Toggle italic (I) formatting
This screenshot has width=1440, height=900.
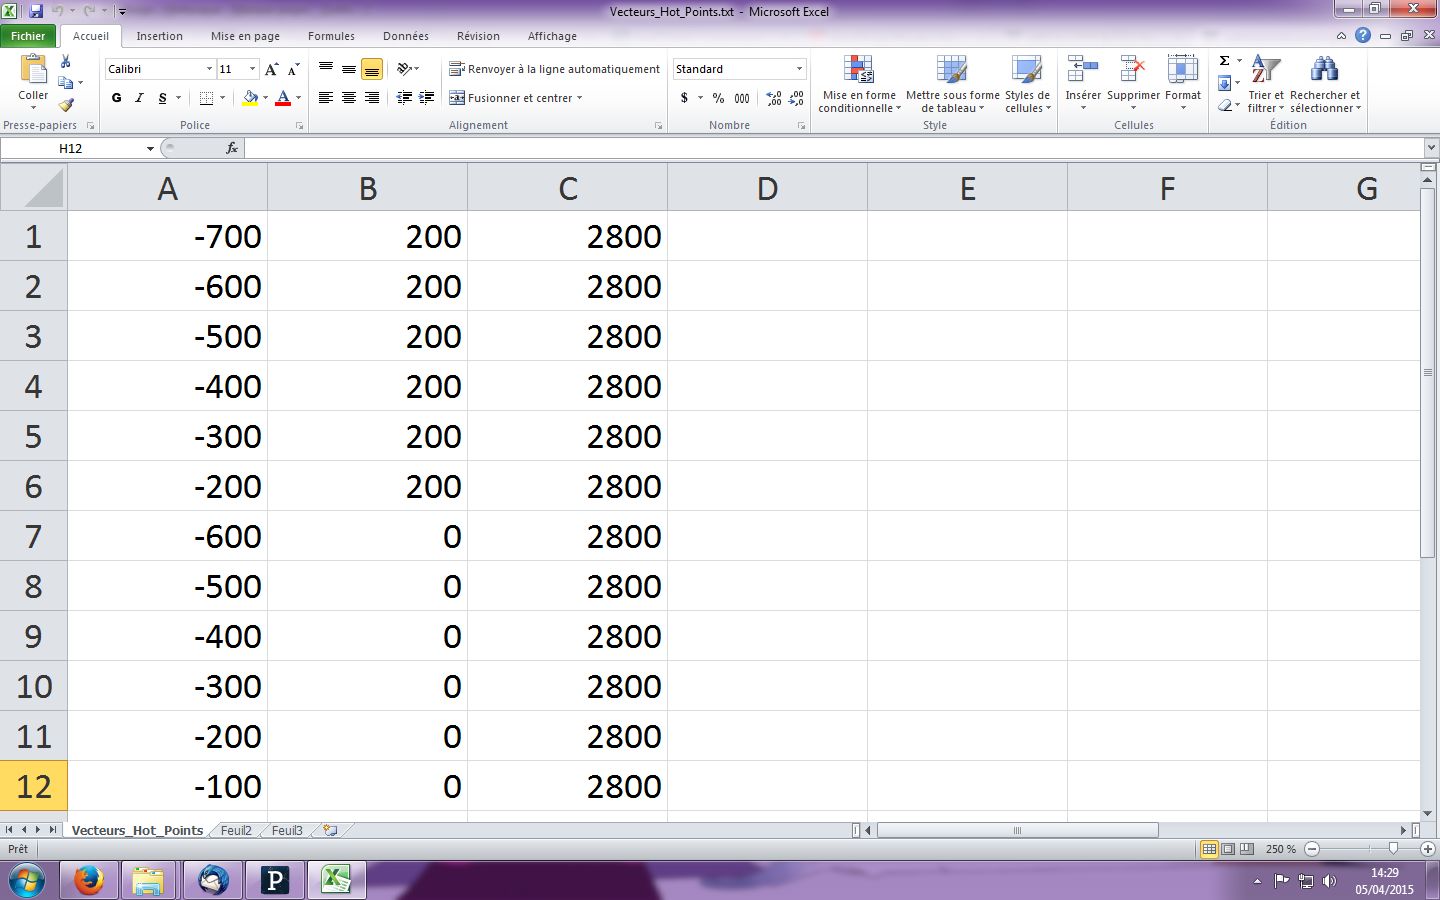(x=139, y=98)
